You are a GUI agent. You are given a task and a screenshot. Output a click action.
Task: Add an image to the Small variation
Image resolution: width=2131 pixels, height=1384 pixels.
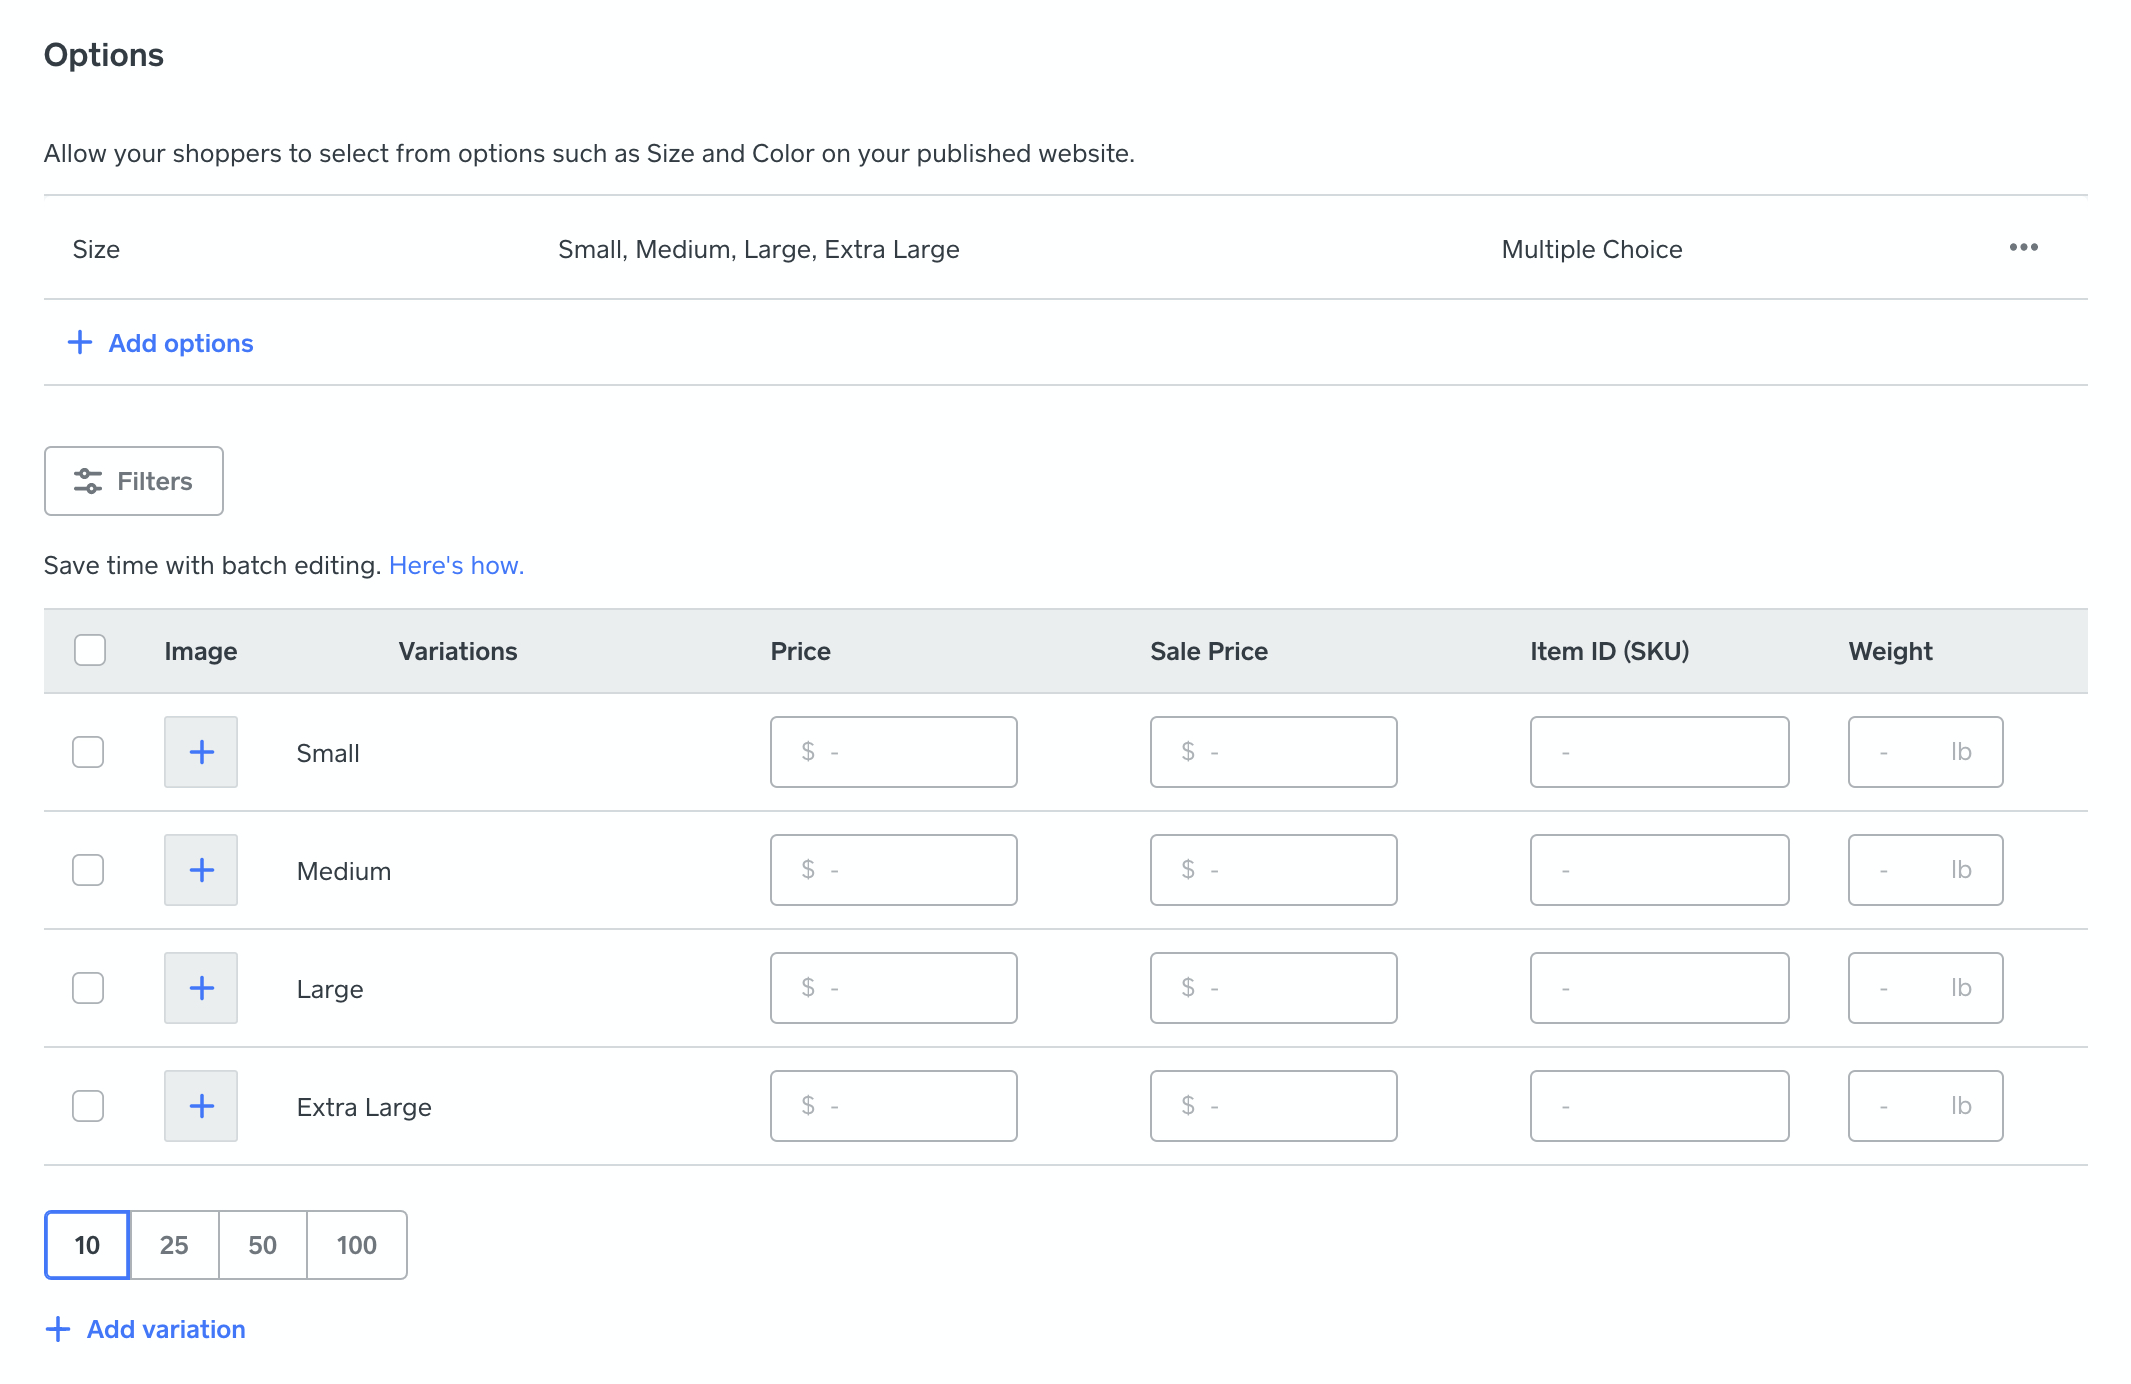point(200,752)
